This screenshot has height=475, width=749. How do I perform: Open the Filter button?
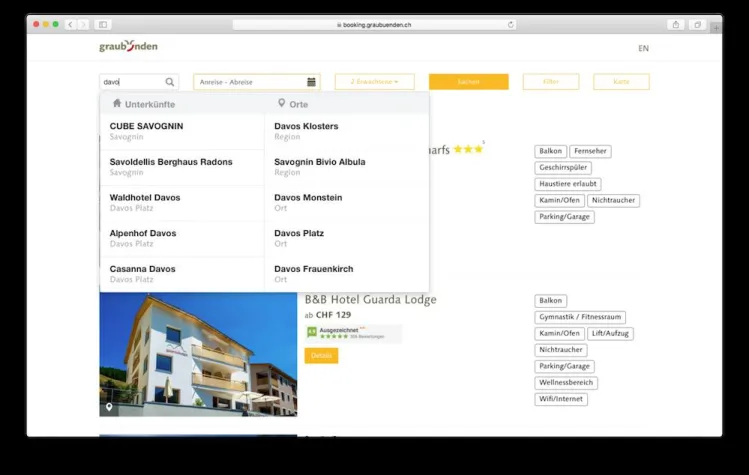(550, 82)
